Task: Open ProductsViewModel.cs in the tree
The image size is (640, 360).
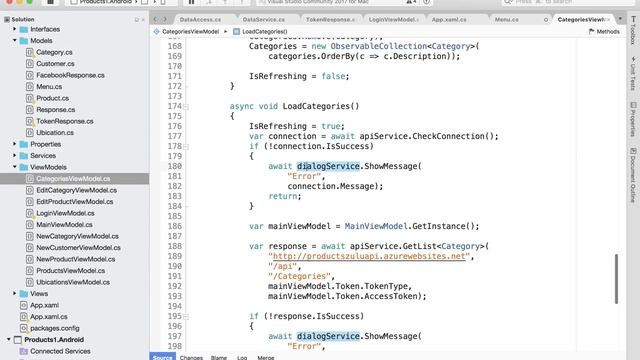Action: (71, 271)
